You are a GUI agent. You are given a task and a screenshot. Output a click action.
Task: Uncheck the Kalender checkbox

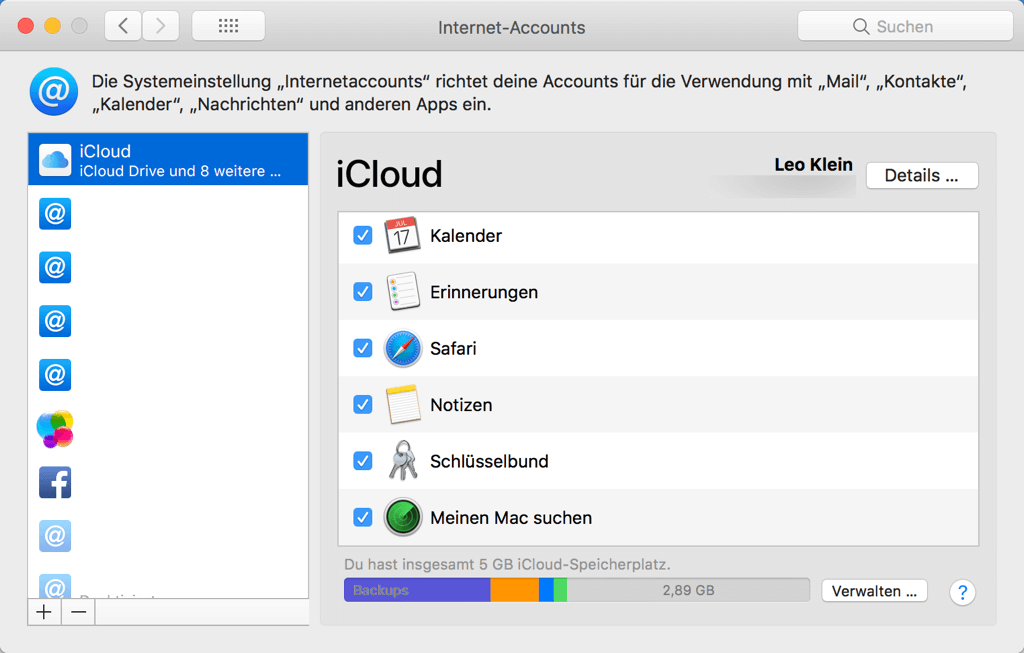[x=362, y=235]
